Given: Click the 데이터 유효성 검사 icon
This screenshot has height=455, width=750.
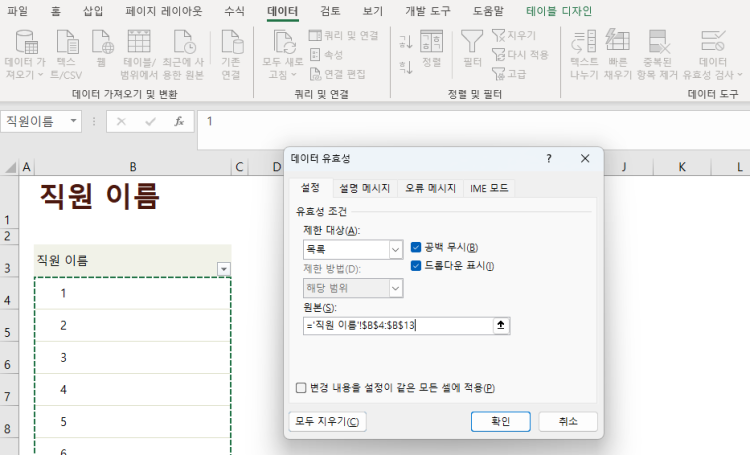Looking at the screenshot, I should coord(713,42).
